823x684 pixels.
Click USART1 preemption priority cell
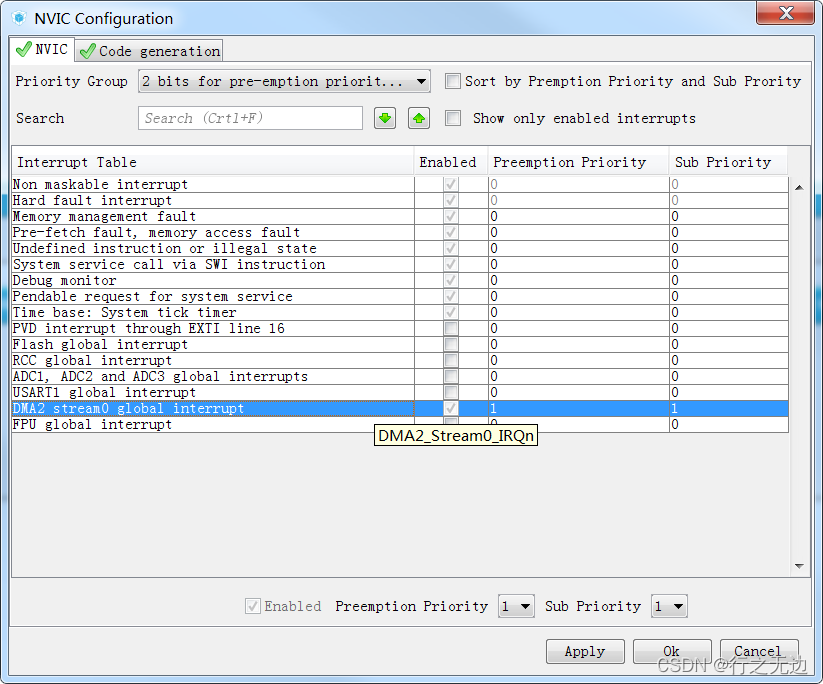tap(578, 393)
